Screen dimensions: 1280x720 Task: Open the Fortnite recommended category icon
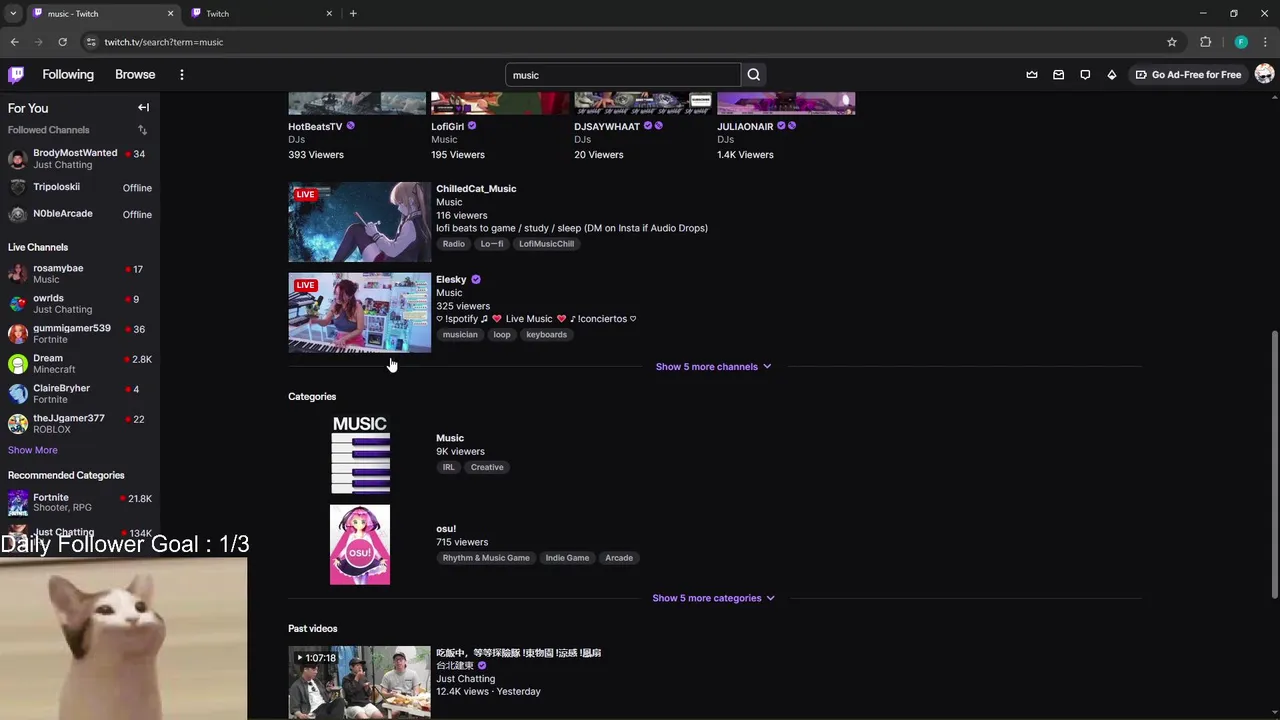pyautogui.click(x=18, y=502)
